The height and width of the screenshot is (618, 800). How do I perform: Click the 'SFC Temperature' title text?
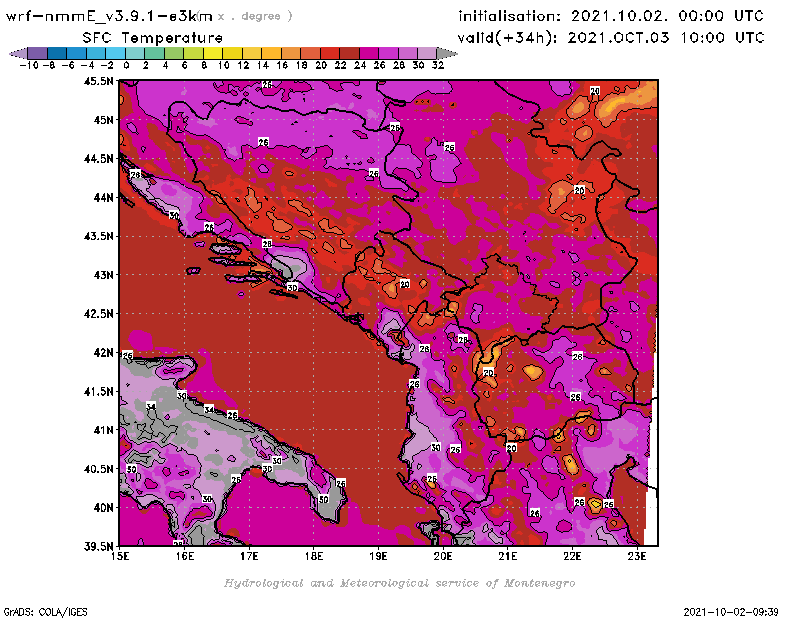coord(153,38)
